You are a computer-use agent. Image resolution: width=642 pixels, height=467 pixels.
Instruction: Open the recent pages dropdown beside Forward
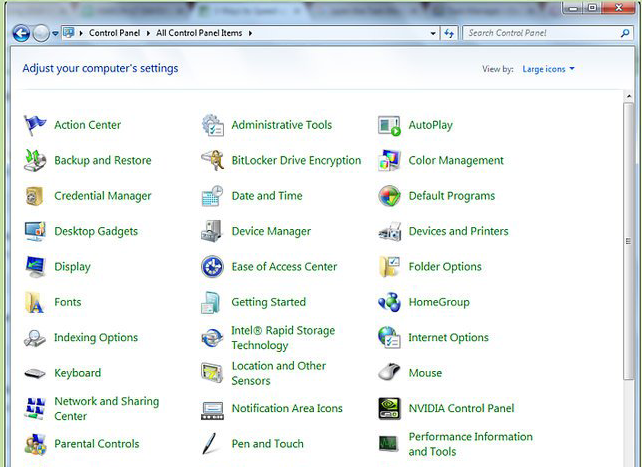point(55,34)
